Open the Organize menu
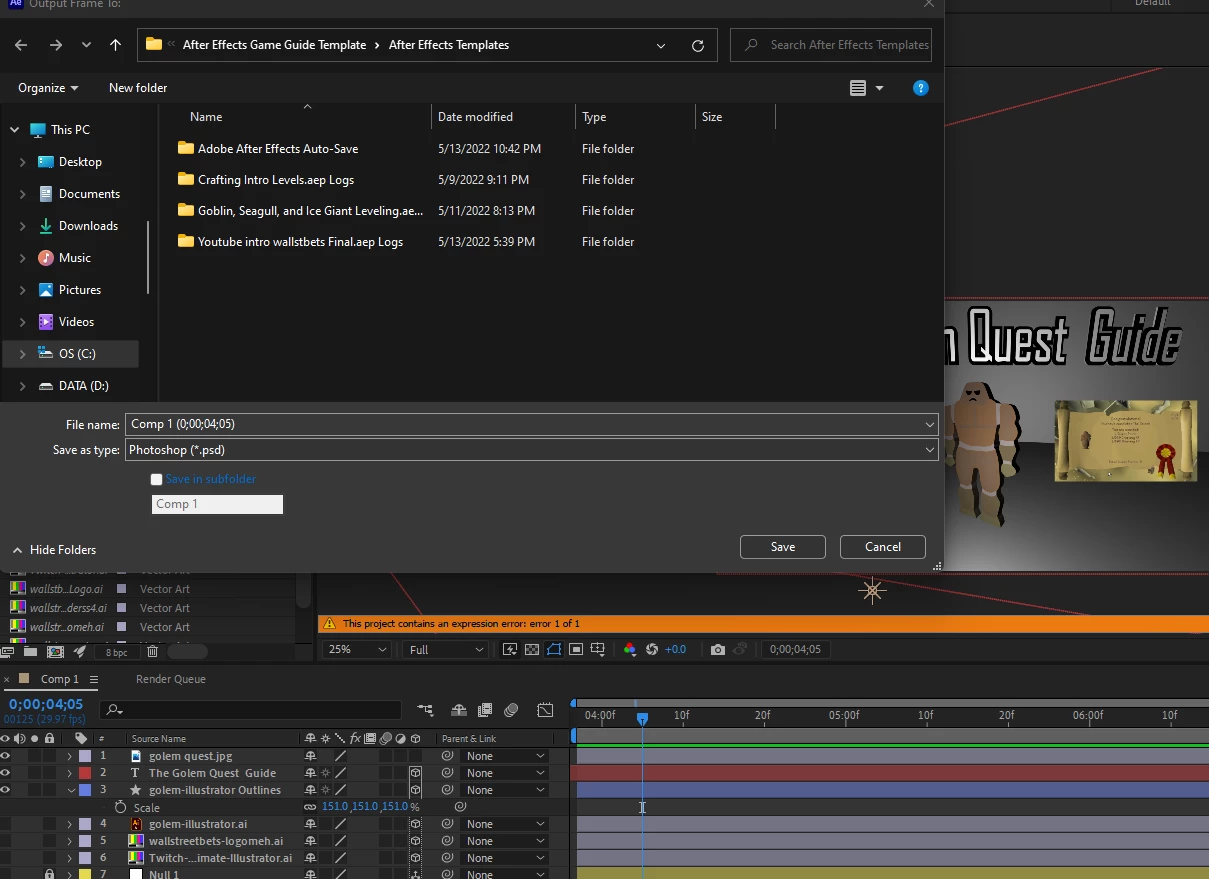Image resolution: width=1209 pixels, height=879 pixels. pos(48,88)
